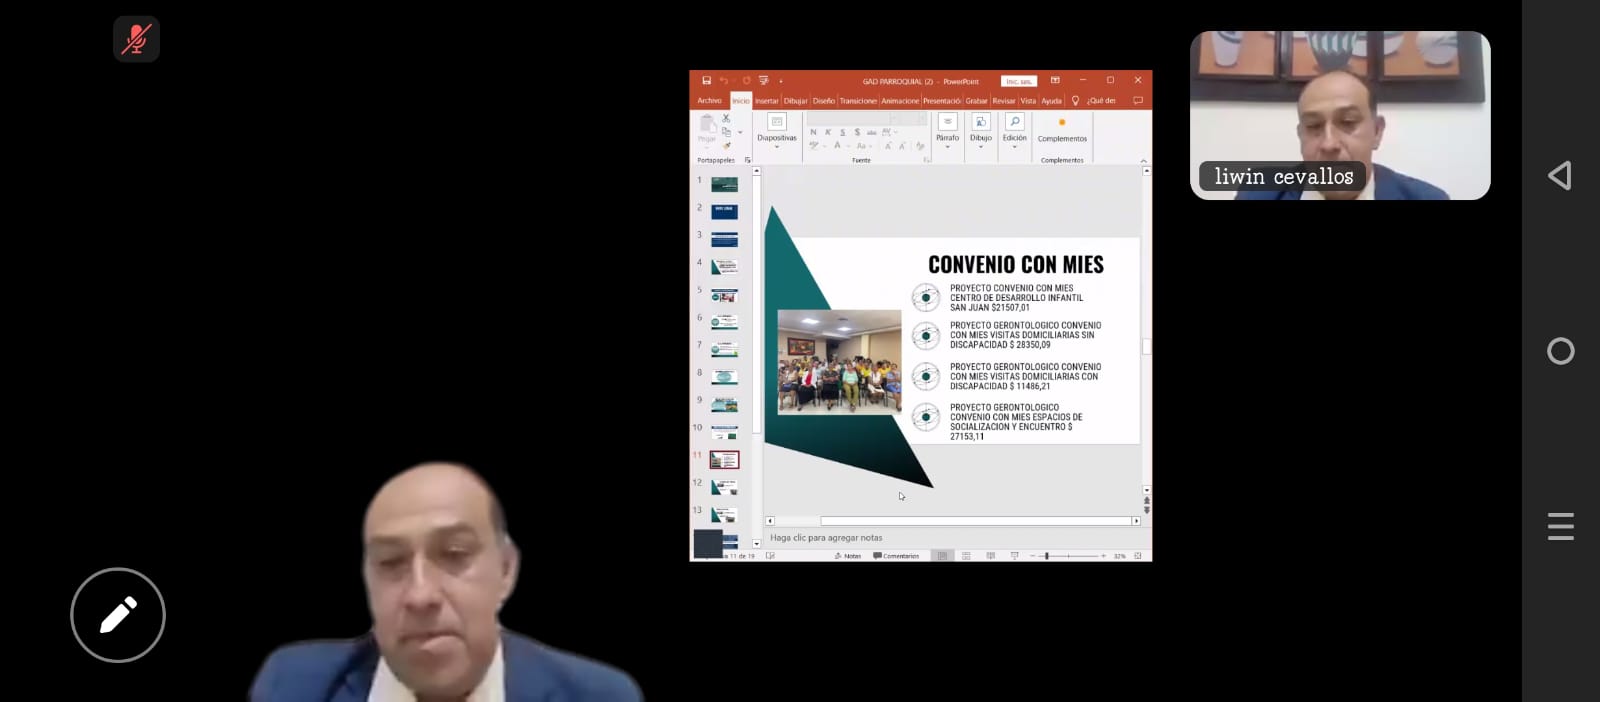Open the Insertar ribbon tab

[x=766, y=101]
